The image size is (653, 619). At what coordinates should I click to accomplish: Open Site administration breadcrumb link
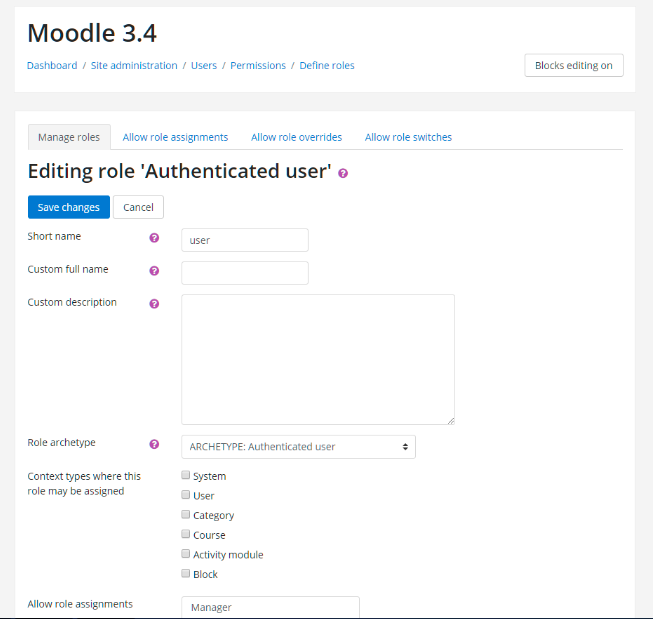[x=134, y=65]
